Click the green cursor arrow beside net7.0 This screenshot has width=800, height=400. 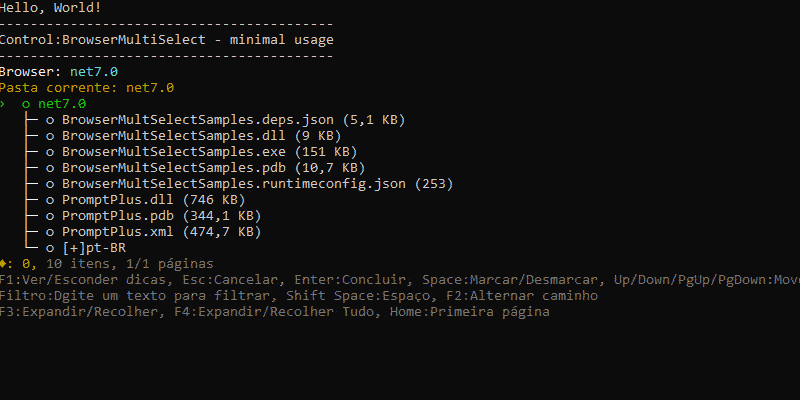click(x=4, y=104)
